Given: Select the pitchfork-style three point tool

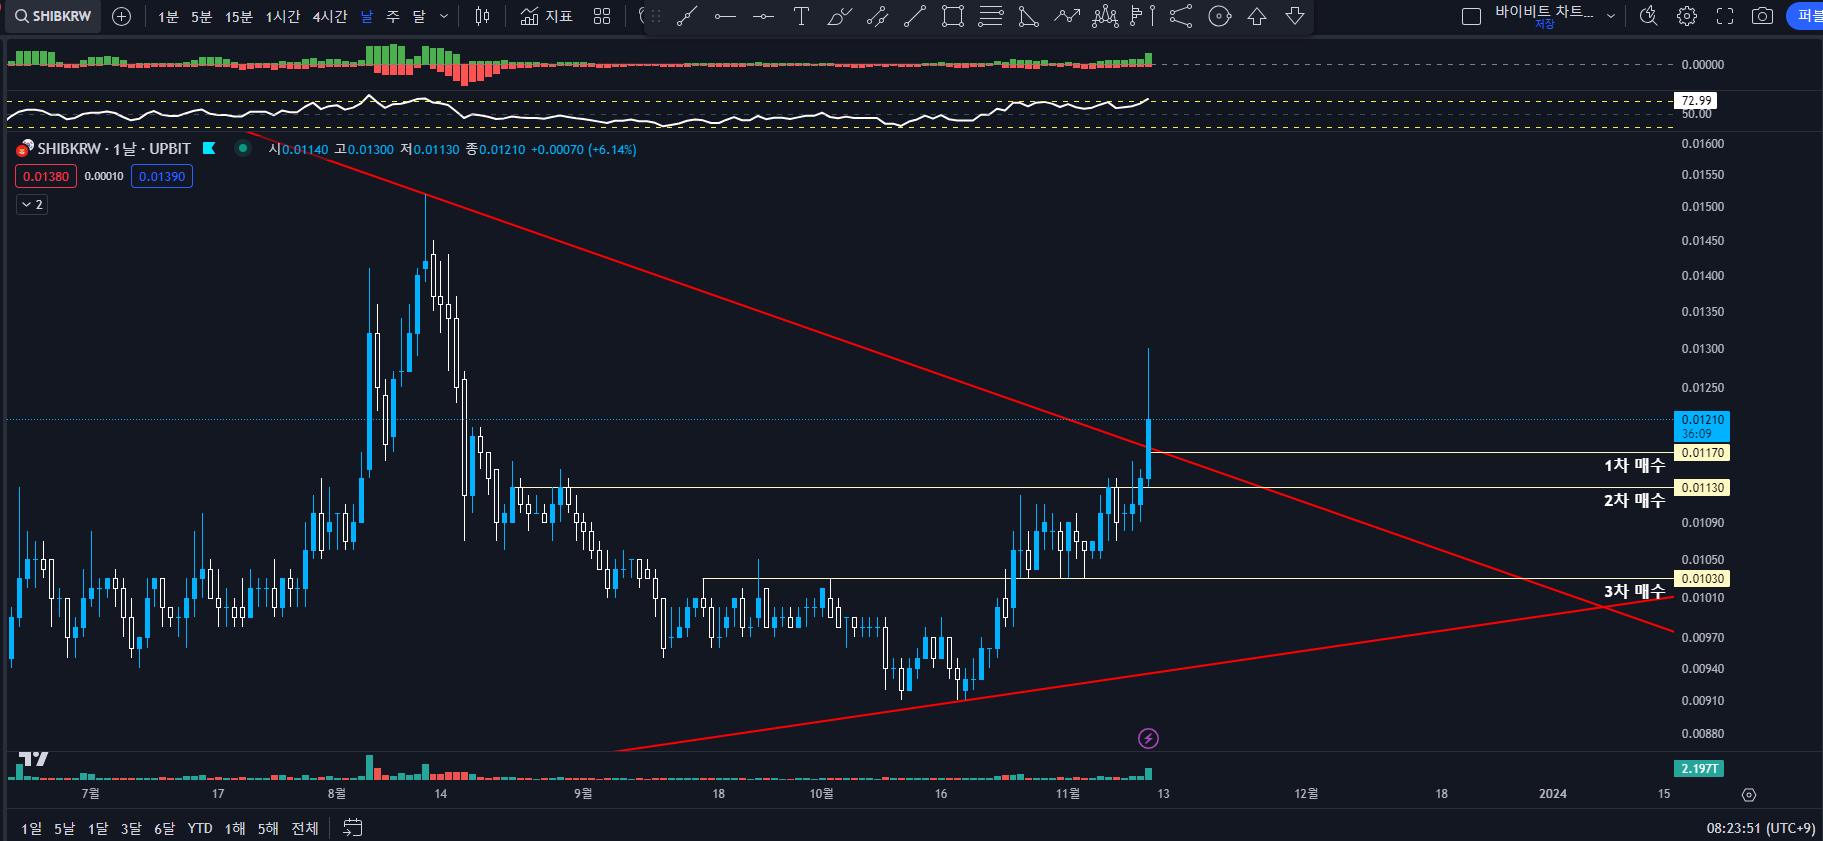Looking at the screenshot, I should tap(1181, 16).
